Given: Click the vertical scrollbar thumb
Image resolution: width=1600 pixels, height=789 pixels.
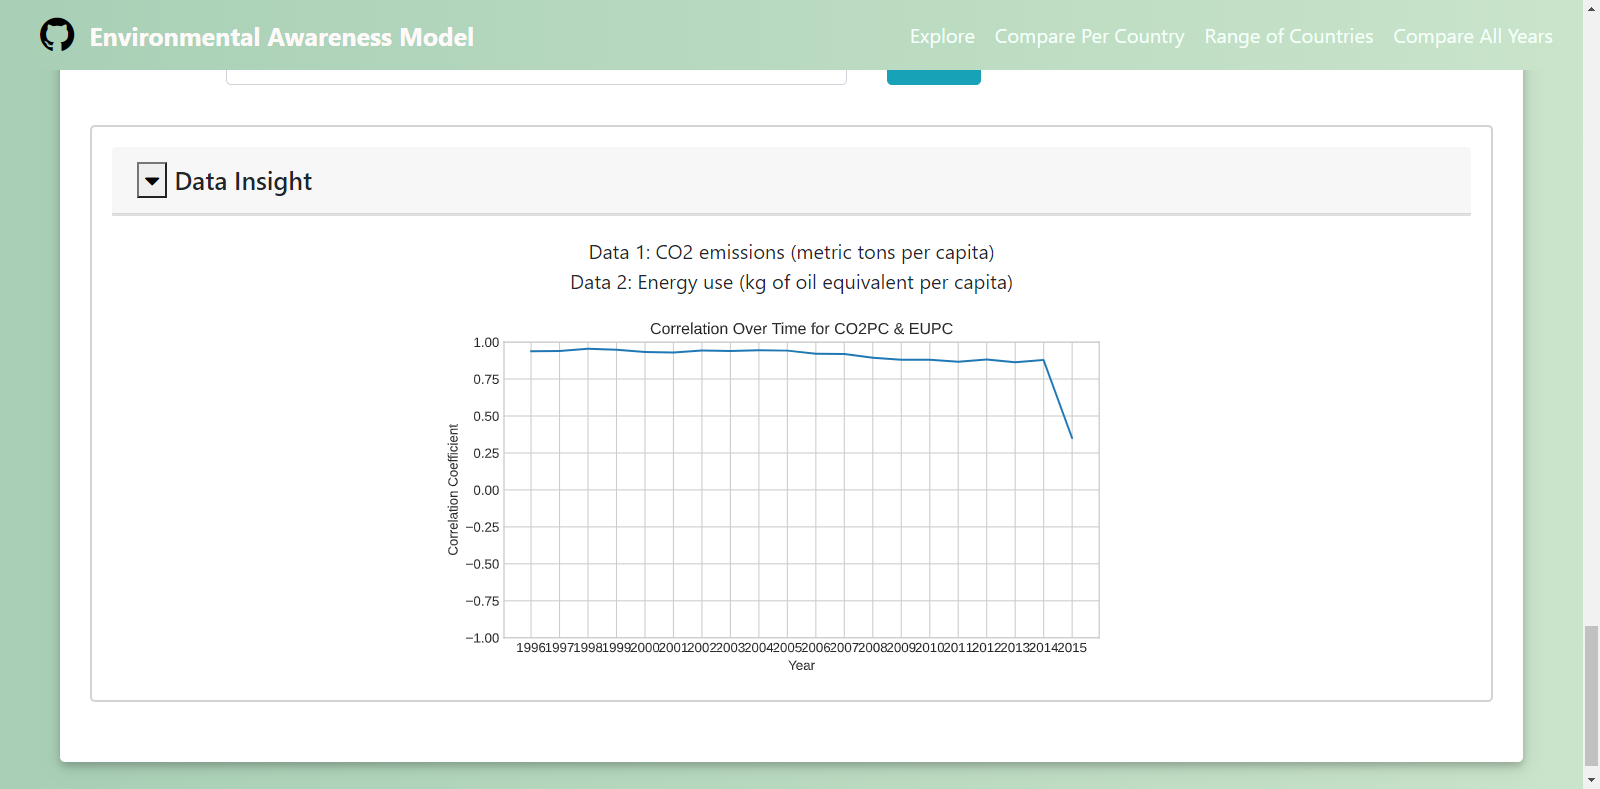Looking at the screenshot, I should pos(1591,695).
